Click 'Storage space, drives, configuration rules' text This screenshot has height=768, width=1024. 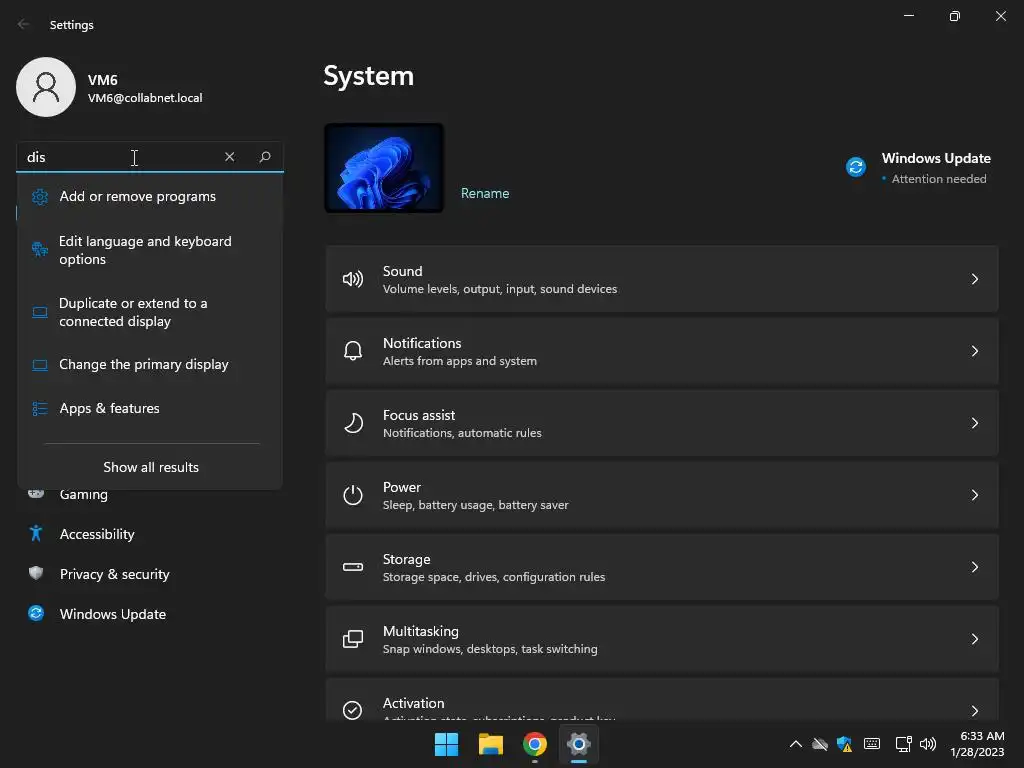coord(494,577)
